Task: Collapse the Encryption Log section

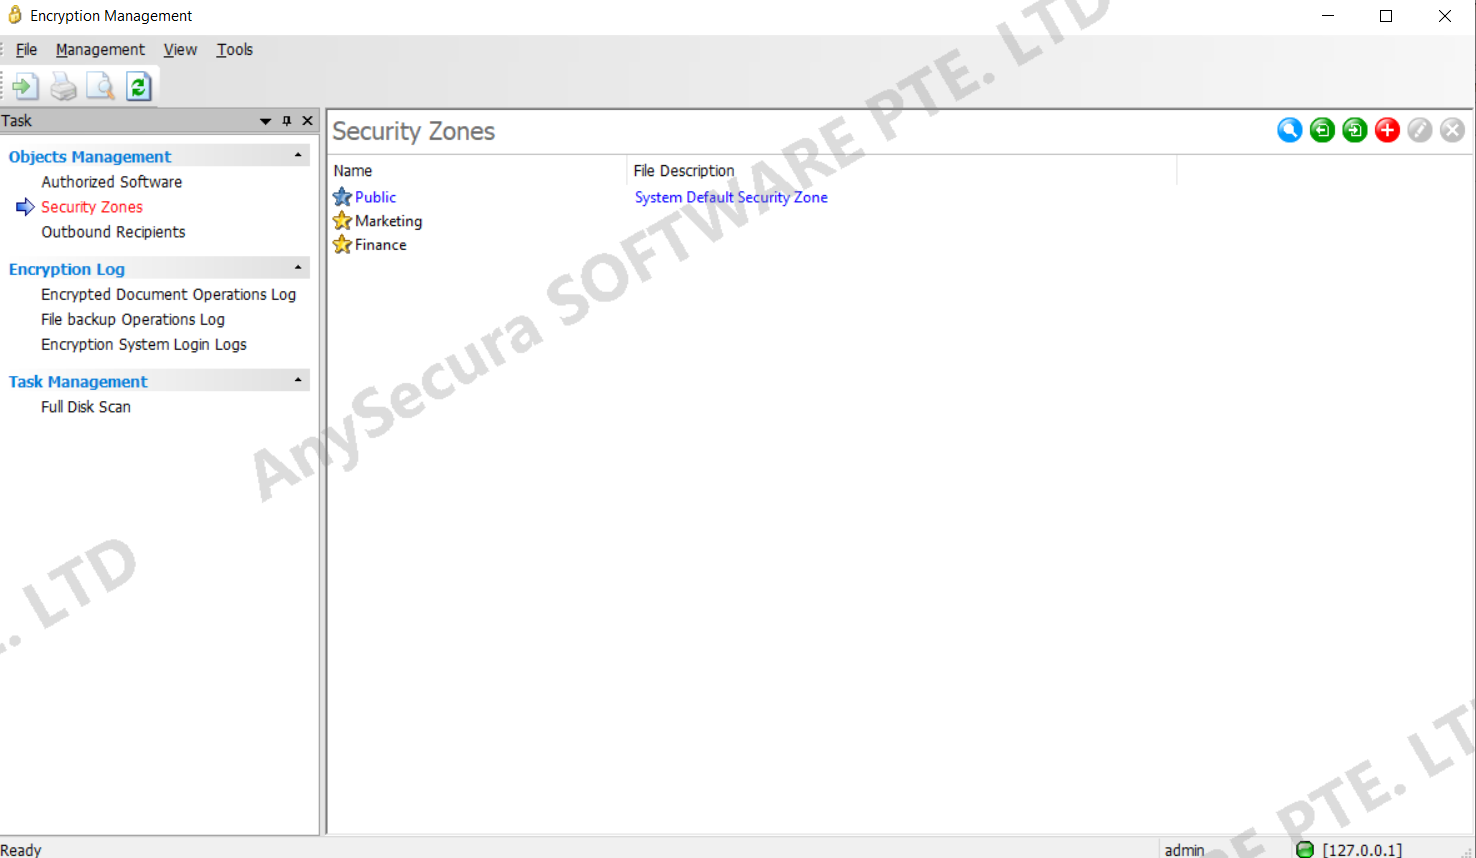Action: (x=298, y=268)
